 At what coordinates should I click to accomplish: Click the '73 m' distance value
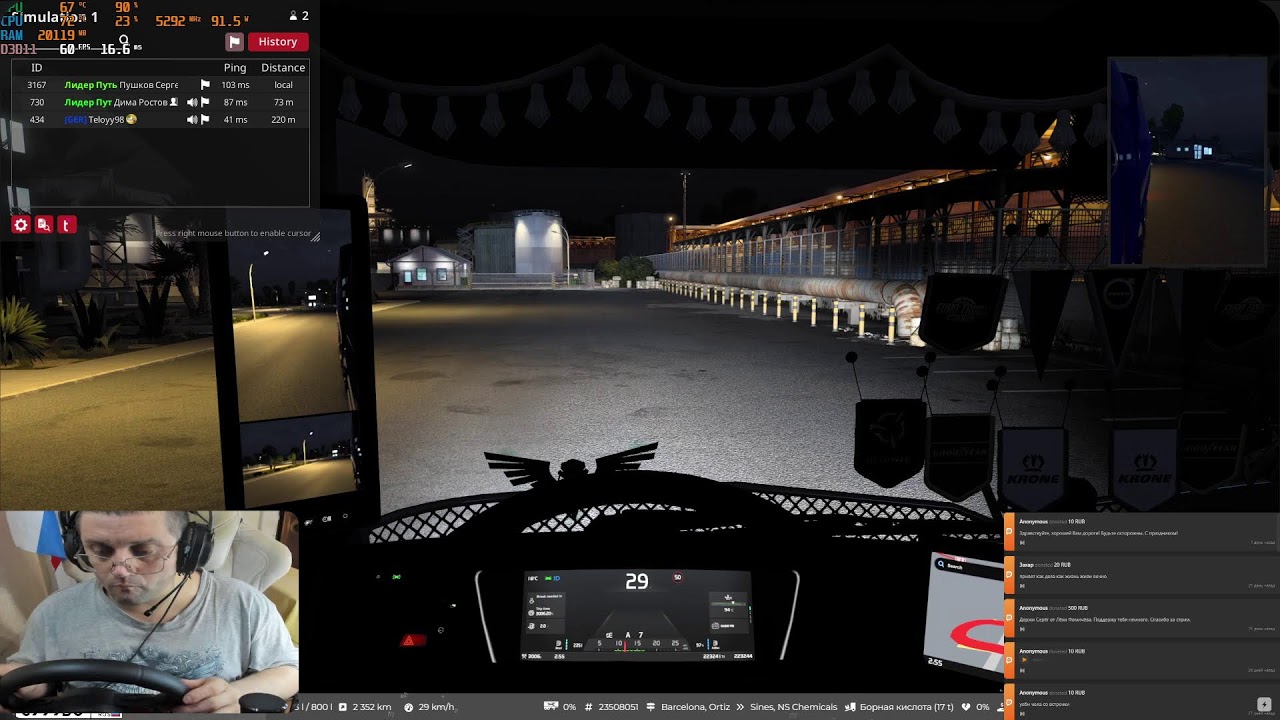point(283,102)
